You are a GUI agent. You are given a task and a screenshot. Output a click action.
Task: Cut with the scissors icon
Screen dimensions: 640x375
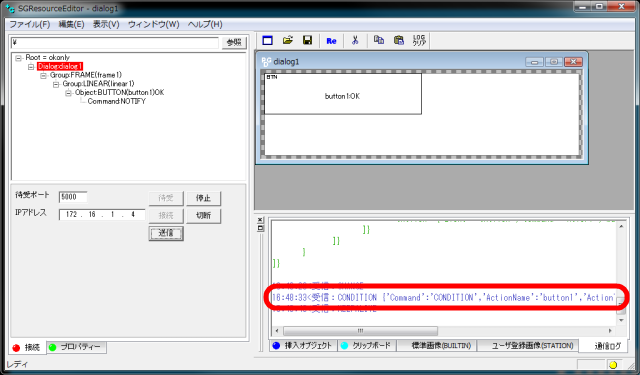355,40
